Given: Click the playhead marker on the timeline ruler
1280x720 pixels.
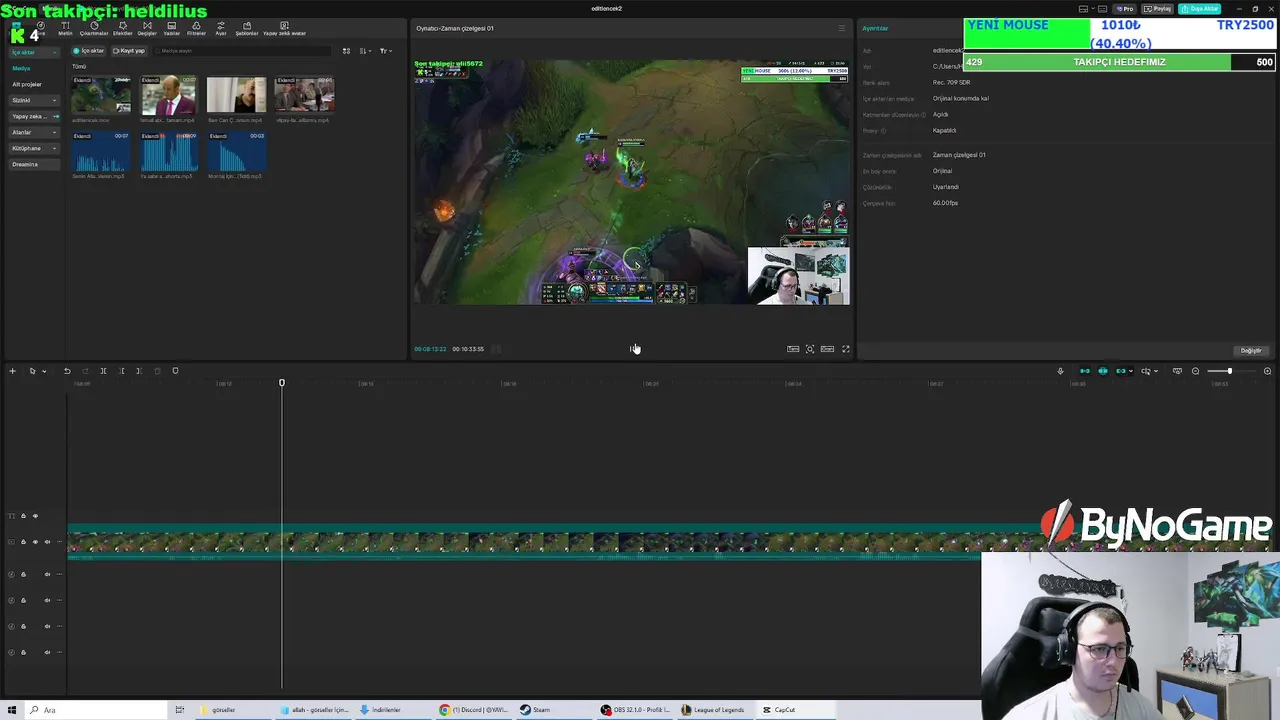Looking at the screenshot, I should tap(282, 383).
